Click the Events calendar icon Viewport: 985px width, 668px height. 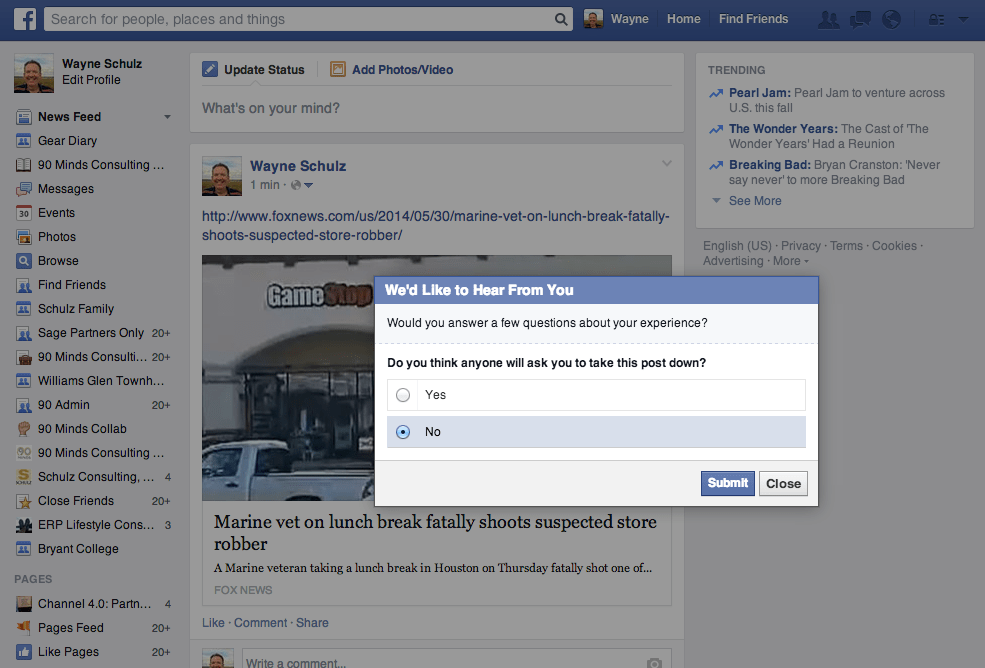23,213
